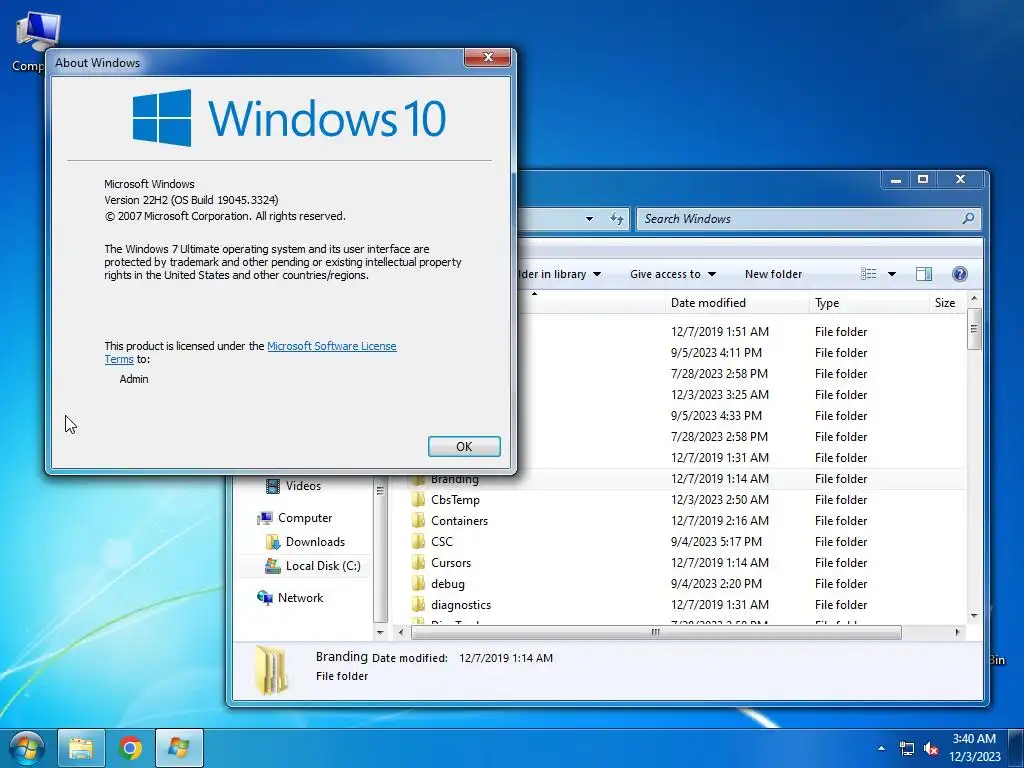The image size is (1024, 768).
Task: Open the view options dropdown arrow
Action: 891,274
